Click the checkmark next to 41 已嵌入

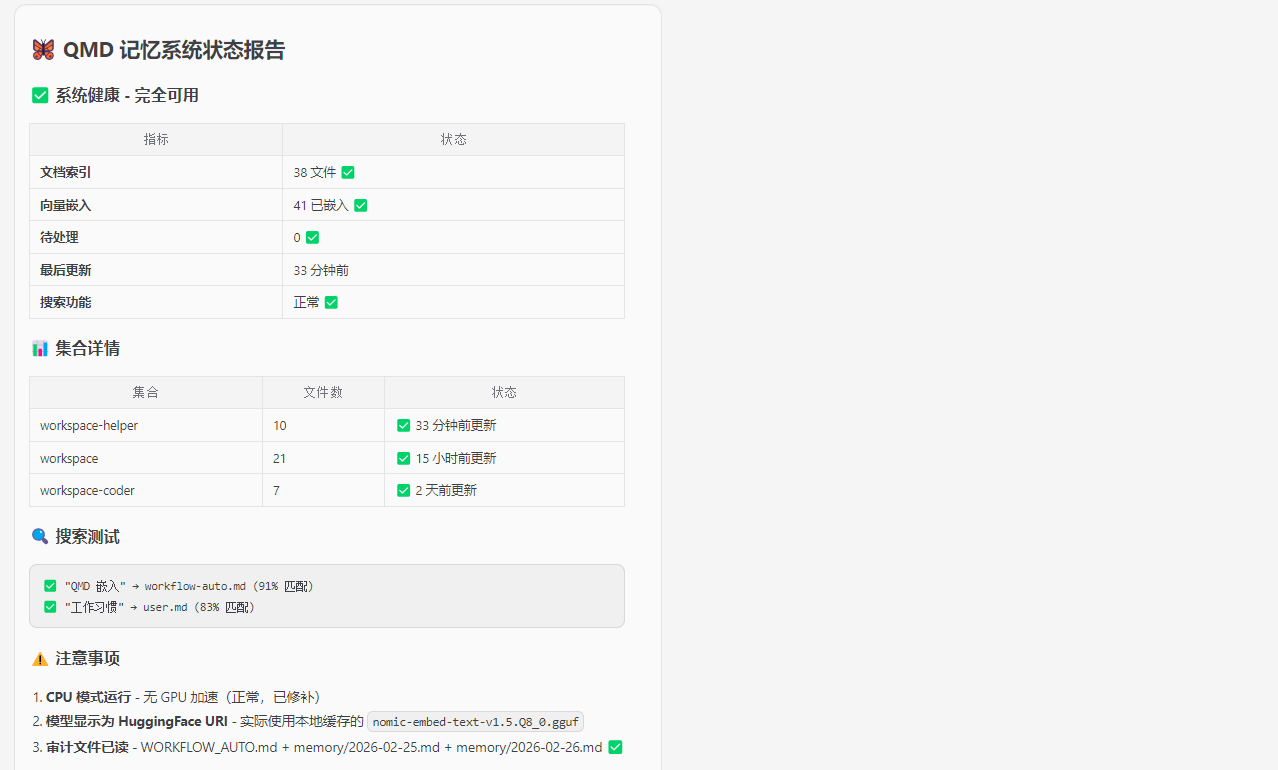[360, 205]
